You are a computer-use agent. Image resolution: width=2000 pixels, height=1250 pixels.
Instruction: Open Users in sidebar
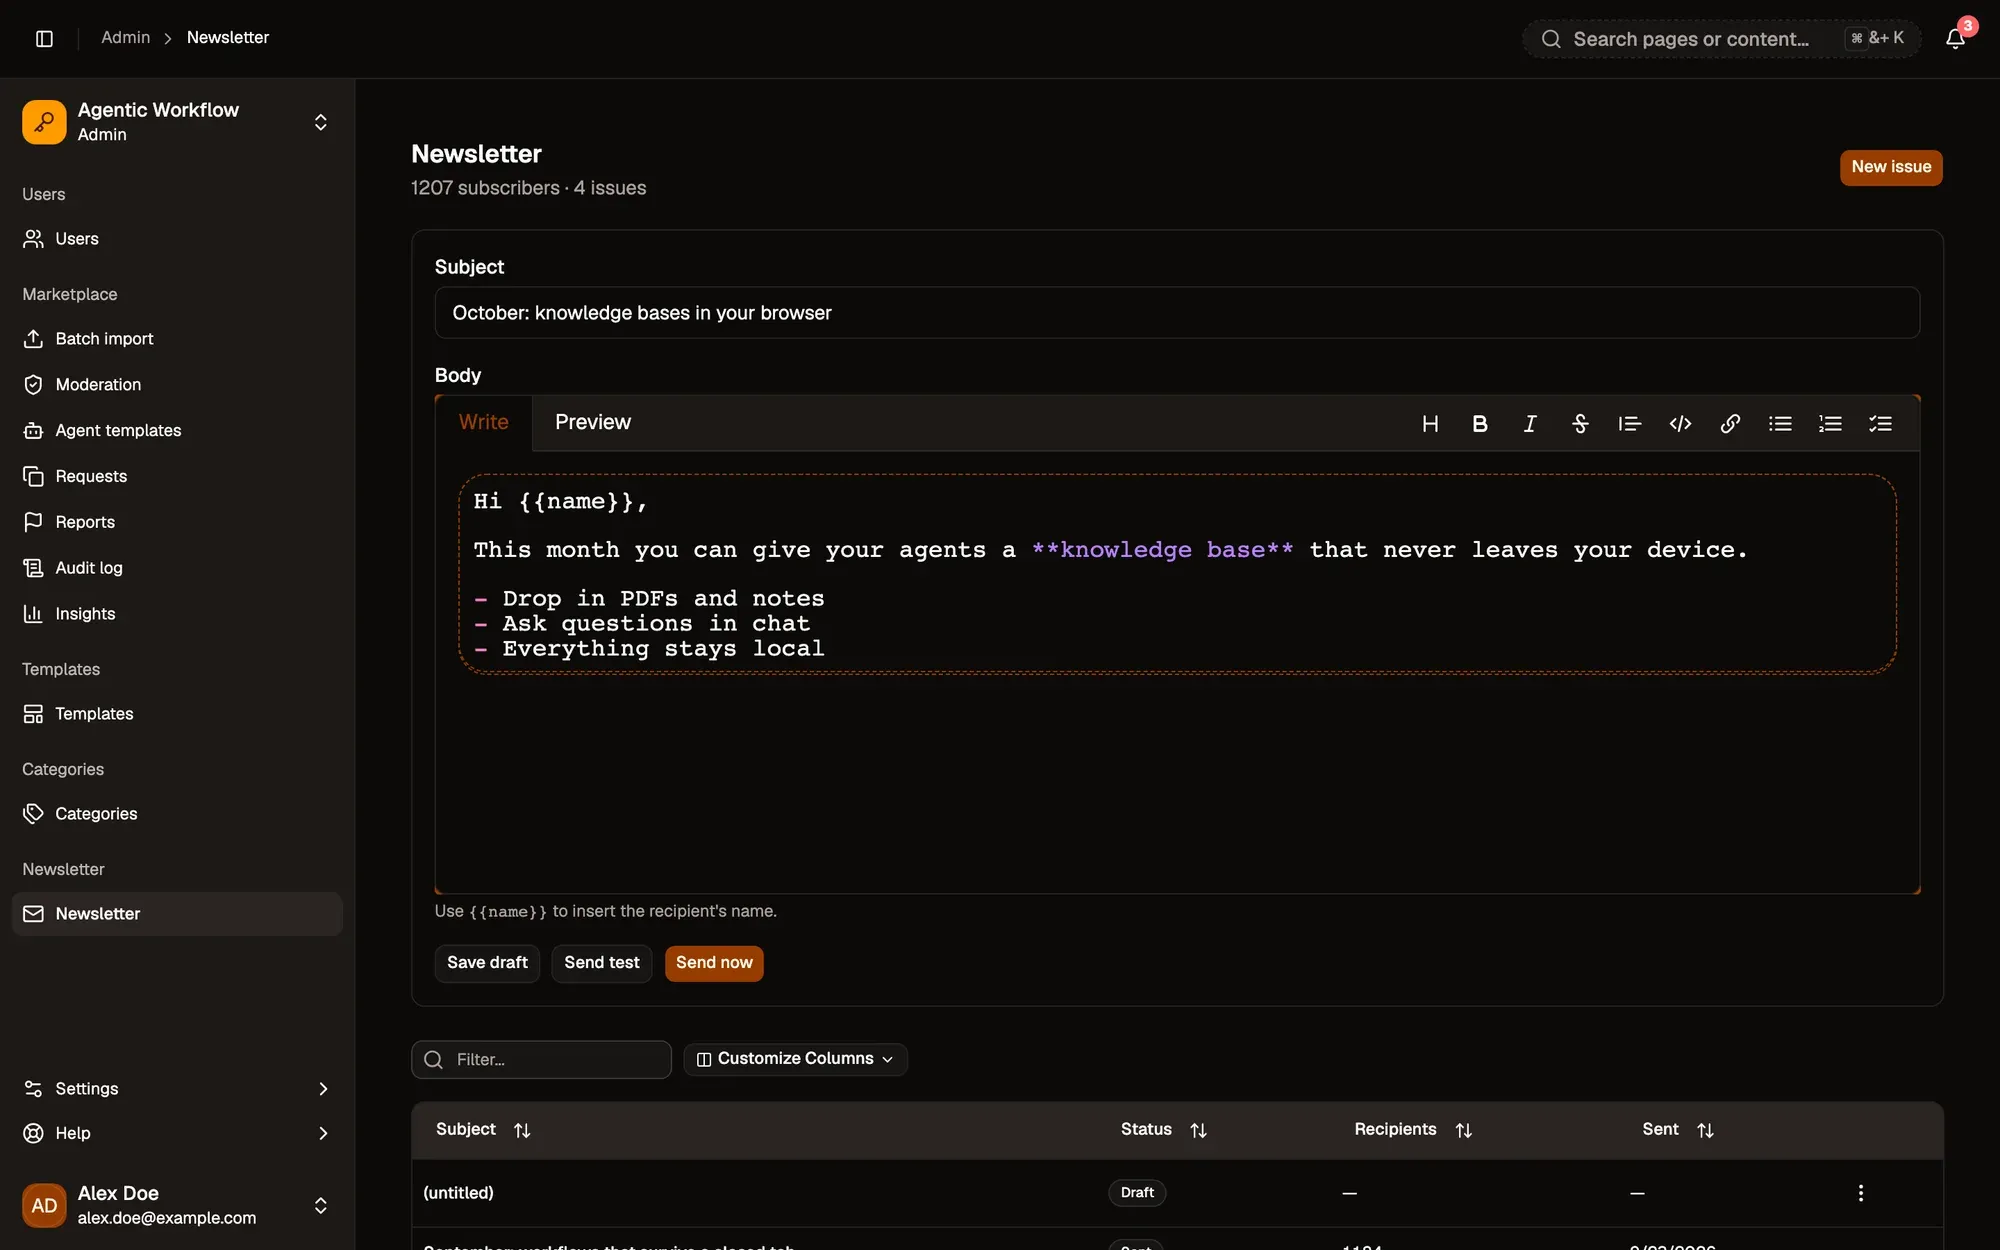[177, 239]
